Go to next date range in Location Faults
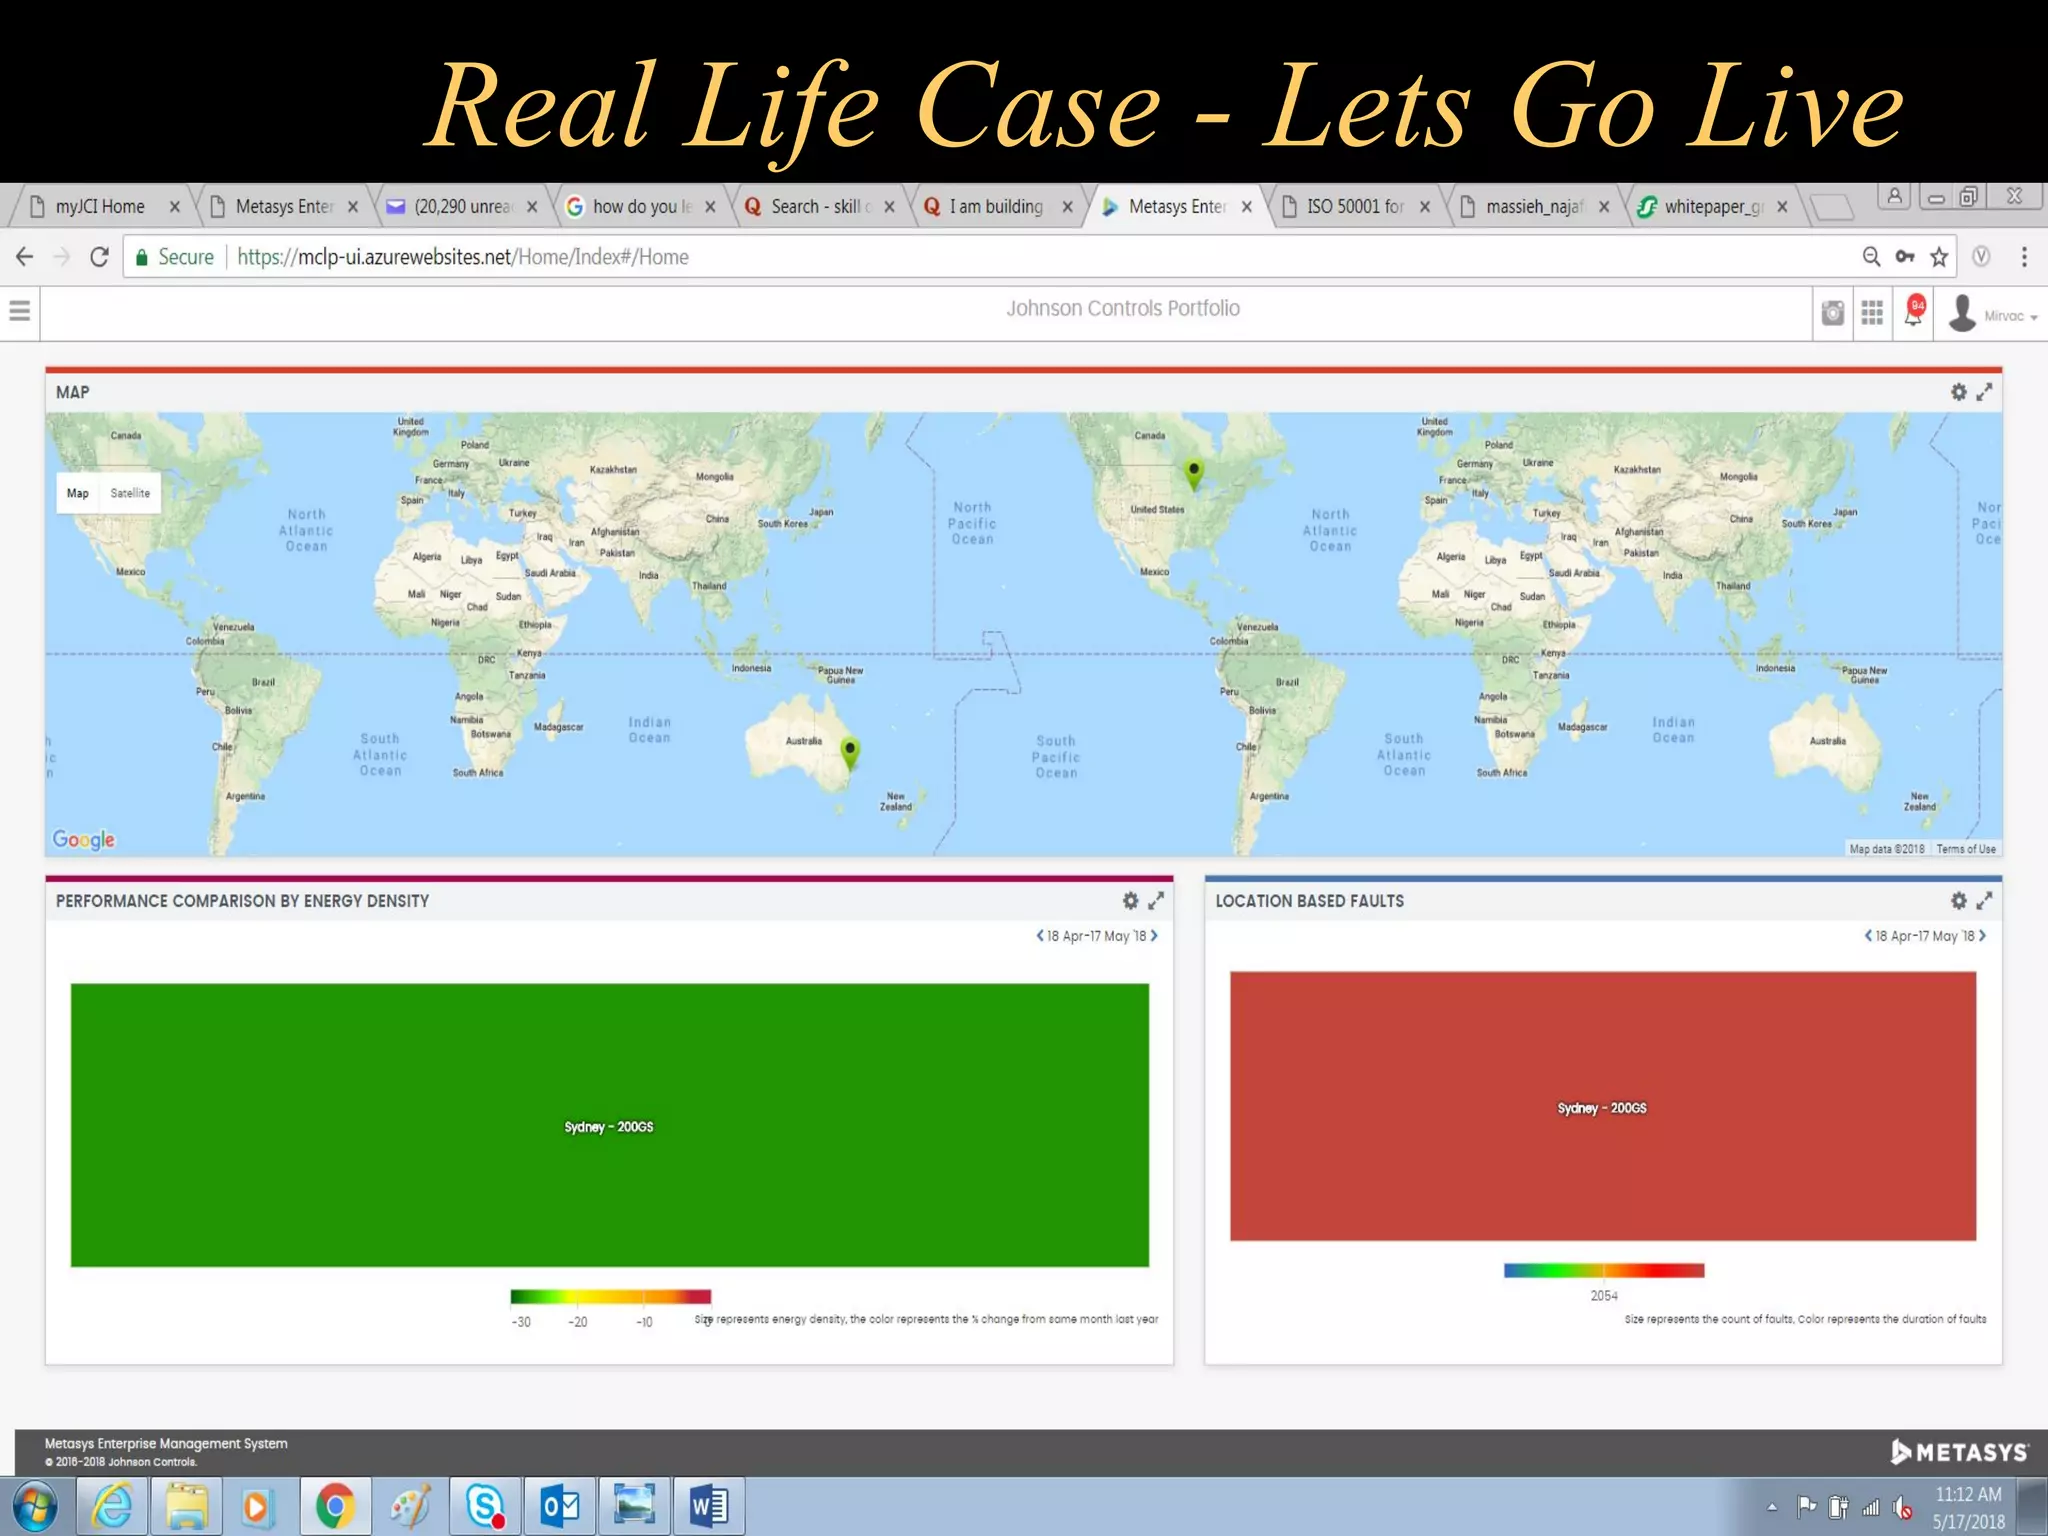This screenshot has width=2048, height=1536. tap(1982, 936)
